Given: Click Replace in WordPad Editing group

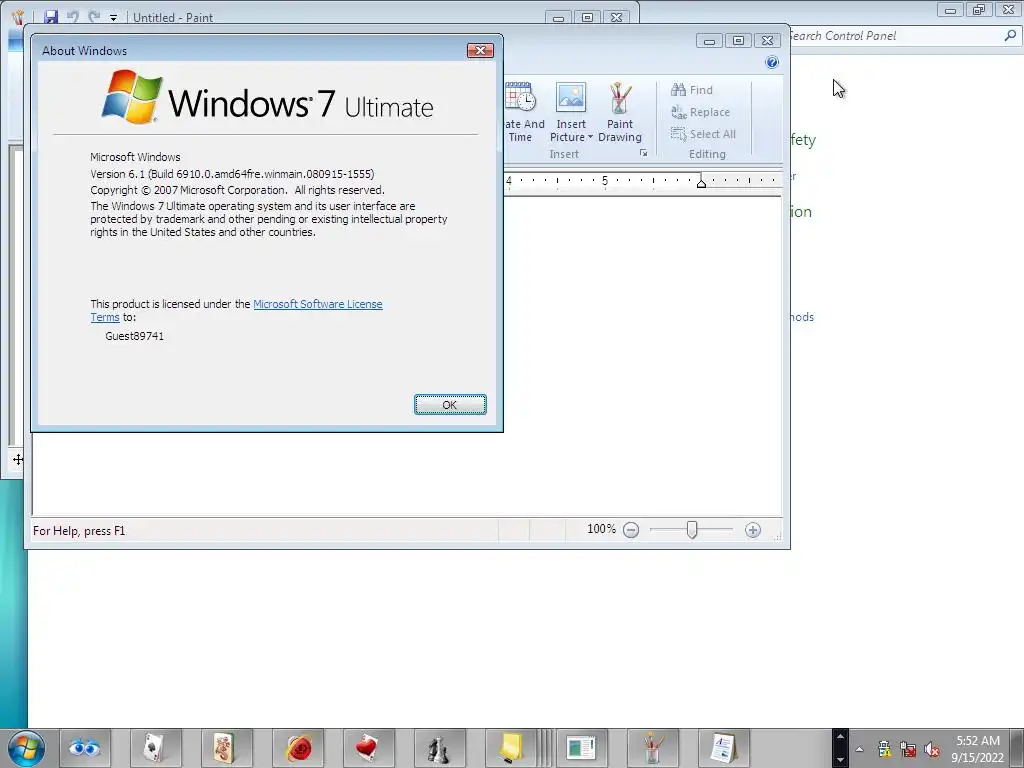Looking at the screenshot, I should [x=700, y=112].
